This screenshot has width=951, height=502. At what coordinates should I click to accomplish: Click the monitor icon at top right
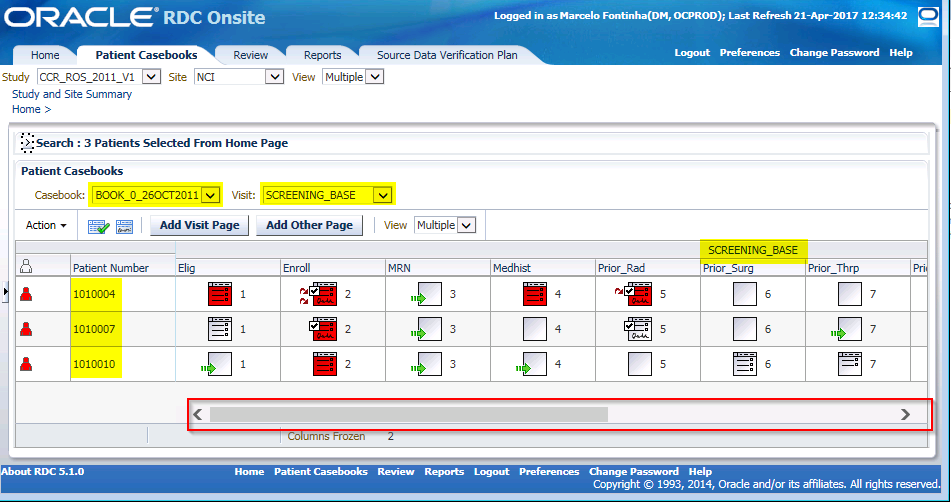click(x=928, y=17)
